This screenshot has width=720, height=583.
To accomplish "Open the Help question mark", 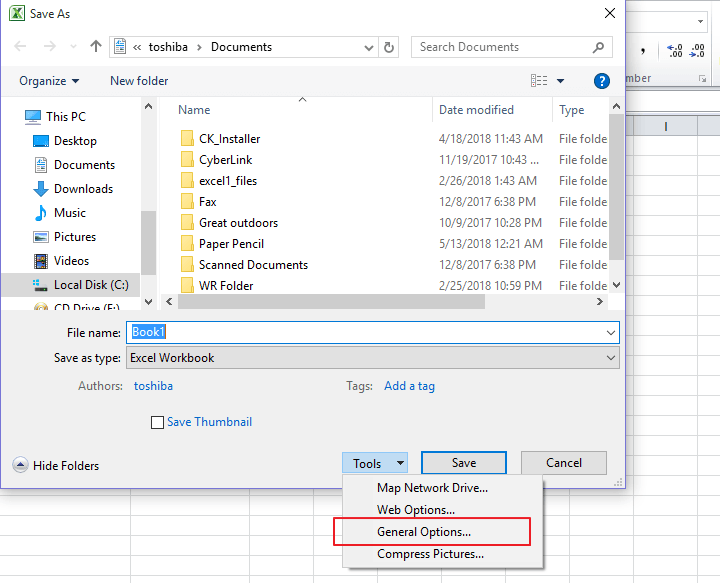I will 602,81.
